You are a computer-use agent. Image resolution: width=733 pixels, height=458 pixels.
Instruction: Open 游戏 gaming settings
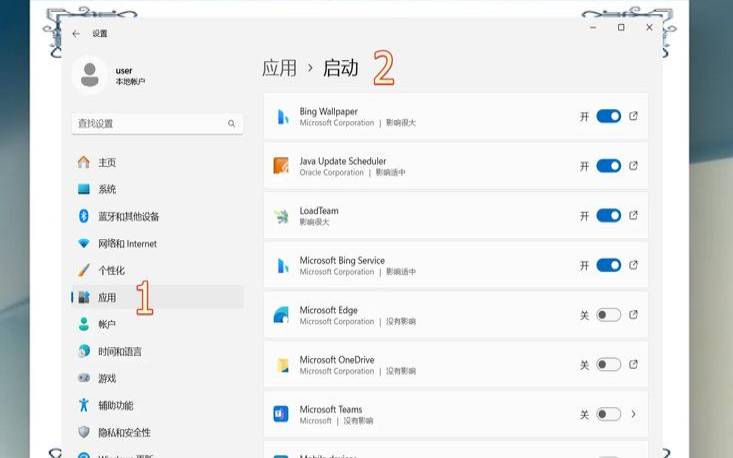click(158, 378)
